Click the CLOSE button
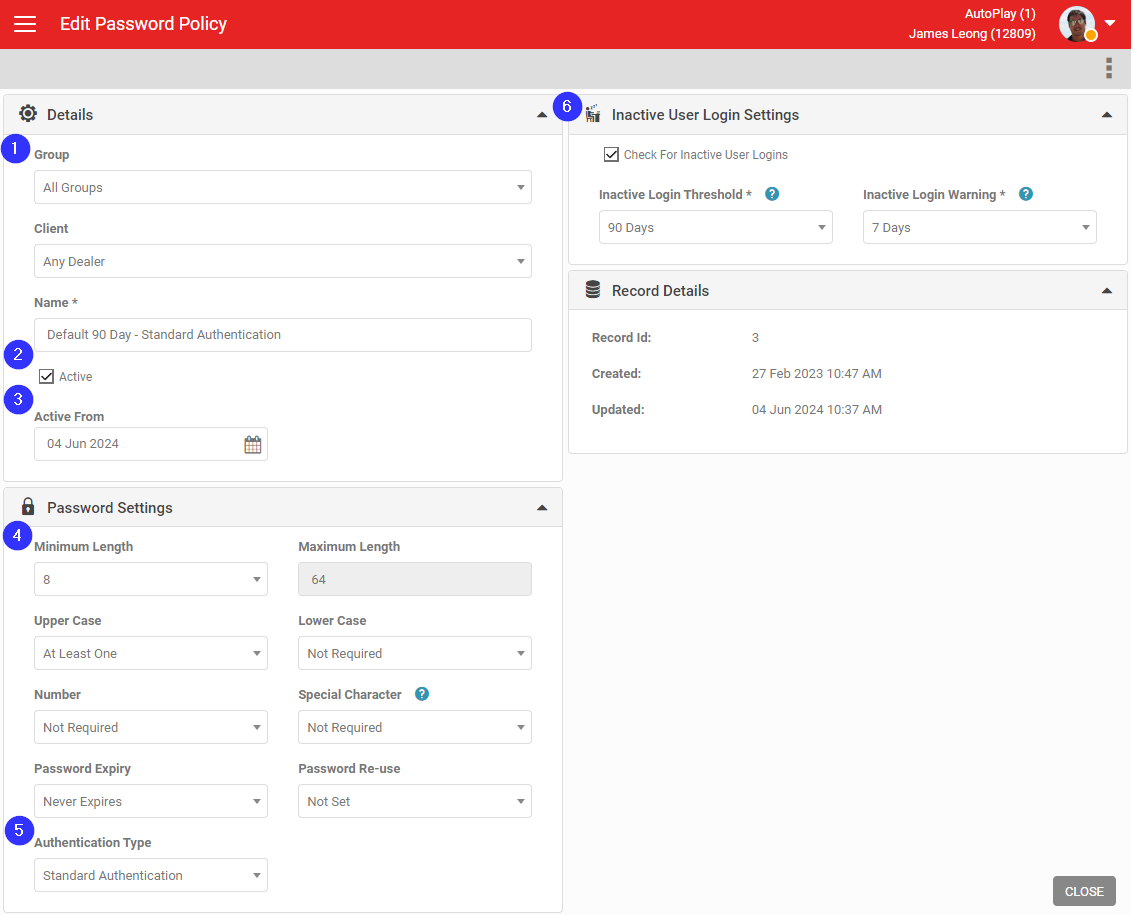Screen dimensions: 1133x915 (1084, 891)
